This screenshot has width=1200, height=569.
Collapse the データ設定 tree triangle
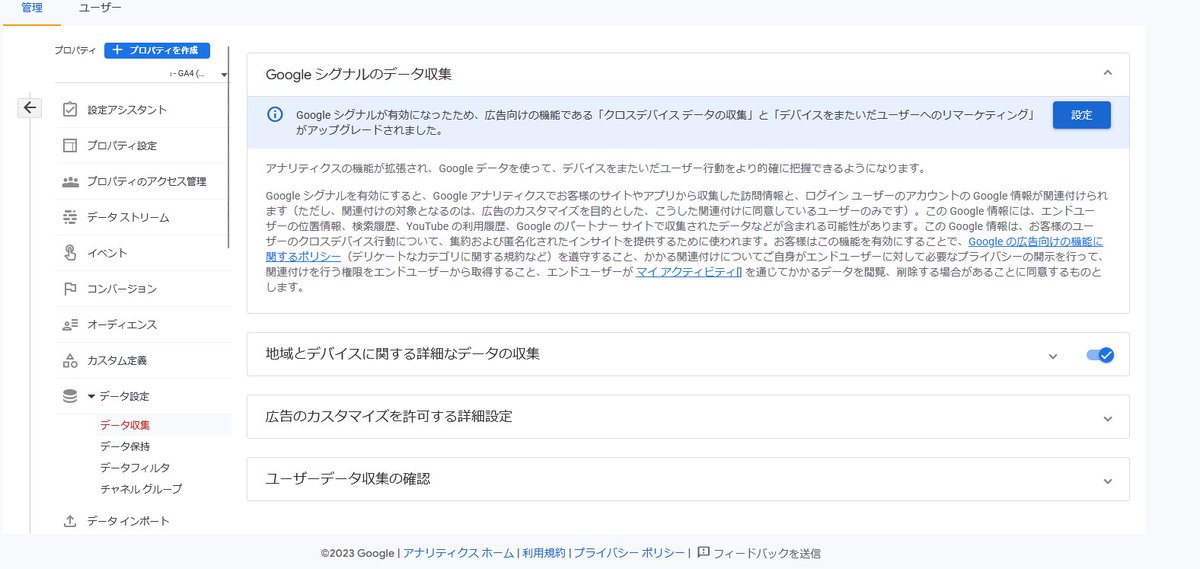[x=92, y=397]
